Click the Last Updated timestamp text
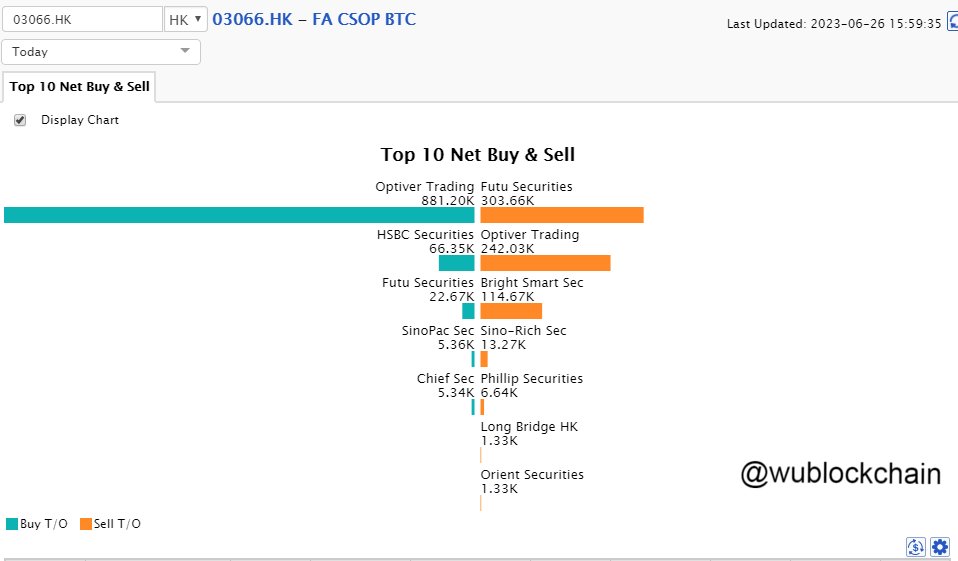 pos(834,24)
